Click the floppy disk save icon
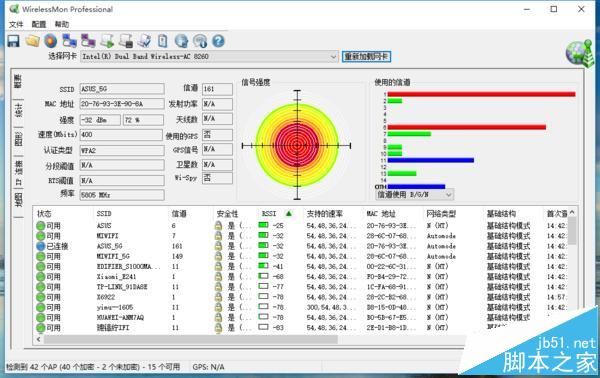Viewport: 600px width, 378px height. click(x=13, y=41)
